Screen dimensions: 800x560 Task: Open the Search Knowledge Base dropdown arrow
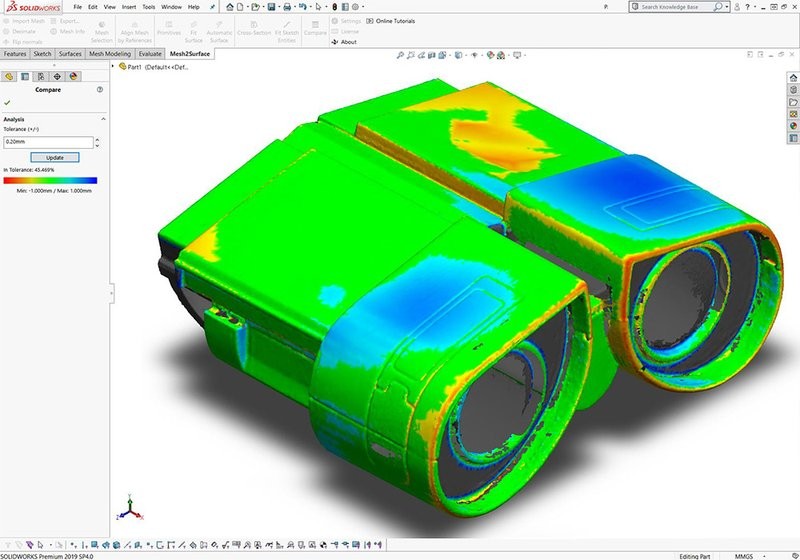coord(728,7)
